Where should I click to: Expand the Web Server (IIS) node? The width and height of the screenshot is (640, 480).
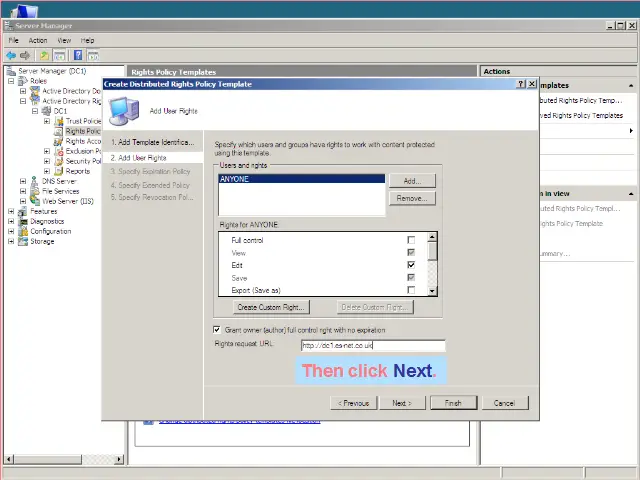(x=23, y=201)
